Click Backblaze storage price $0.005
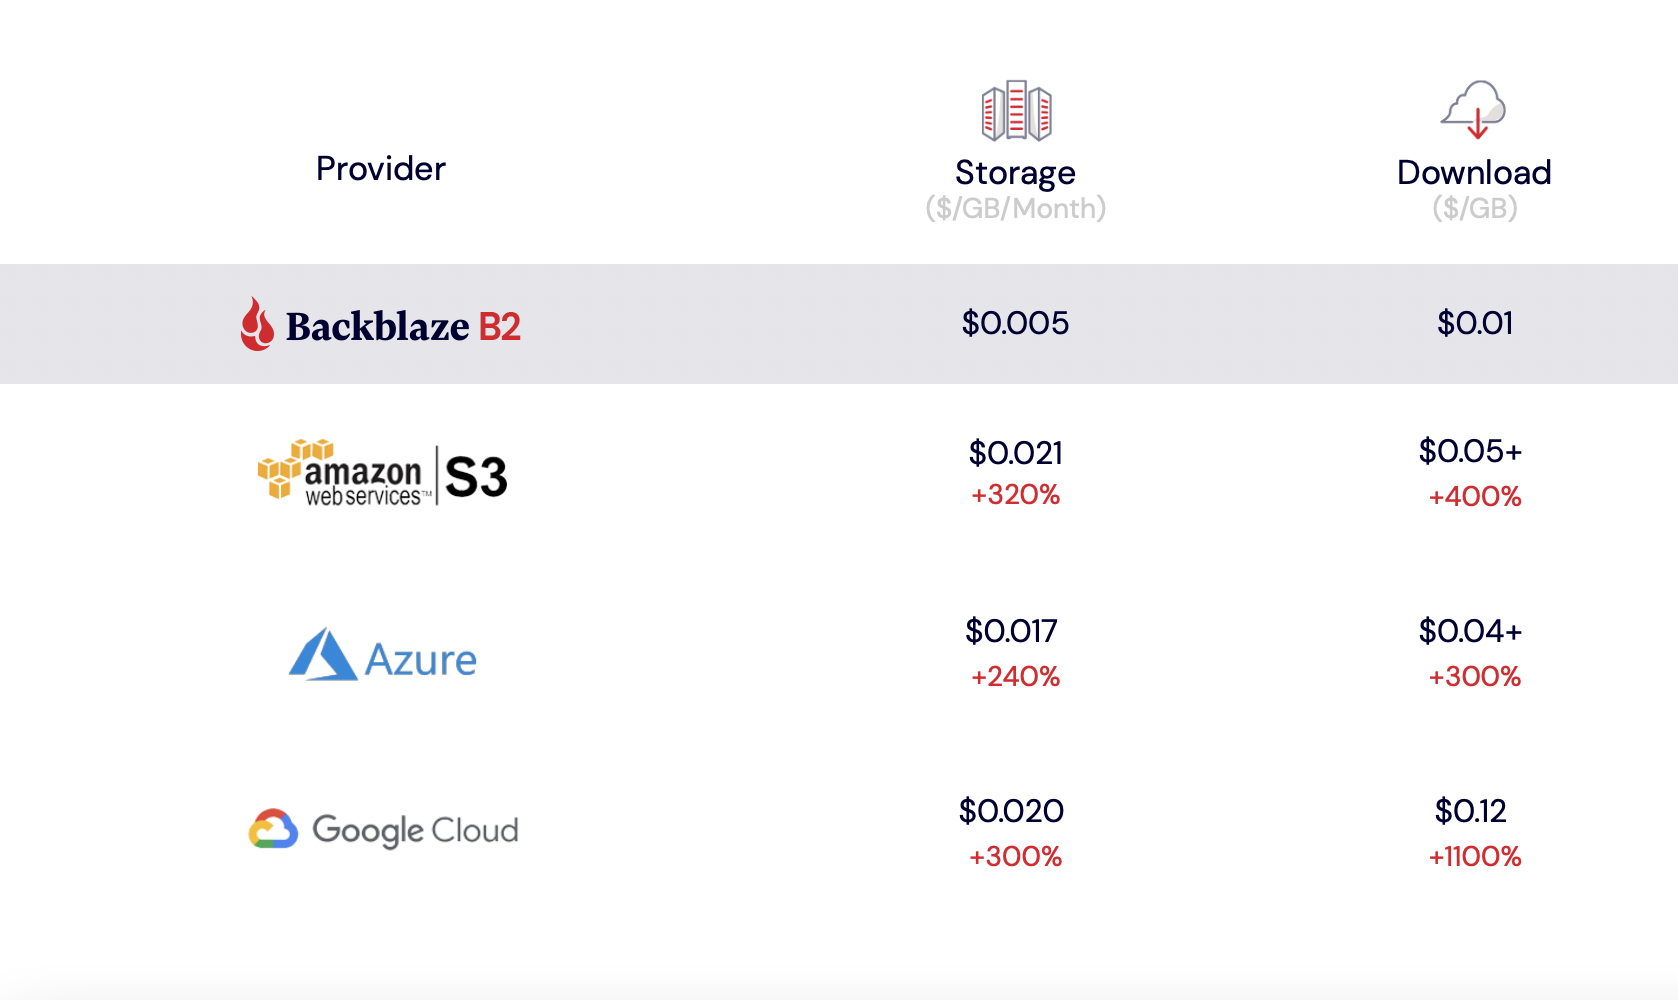The height and width of the screenshot is (1000, 1678). [1015, 323]
